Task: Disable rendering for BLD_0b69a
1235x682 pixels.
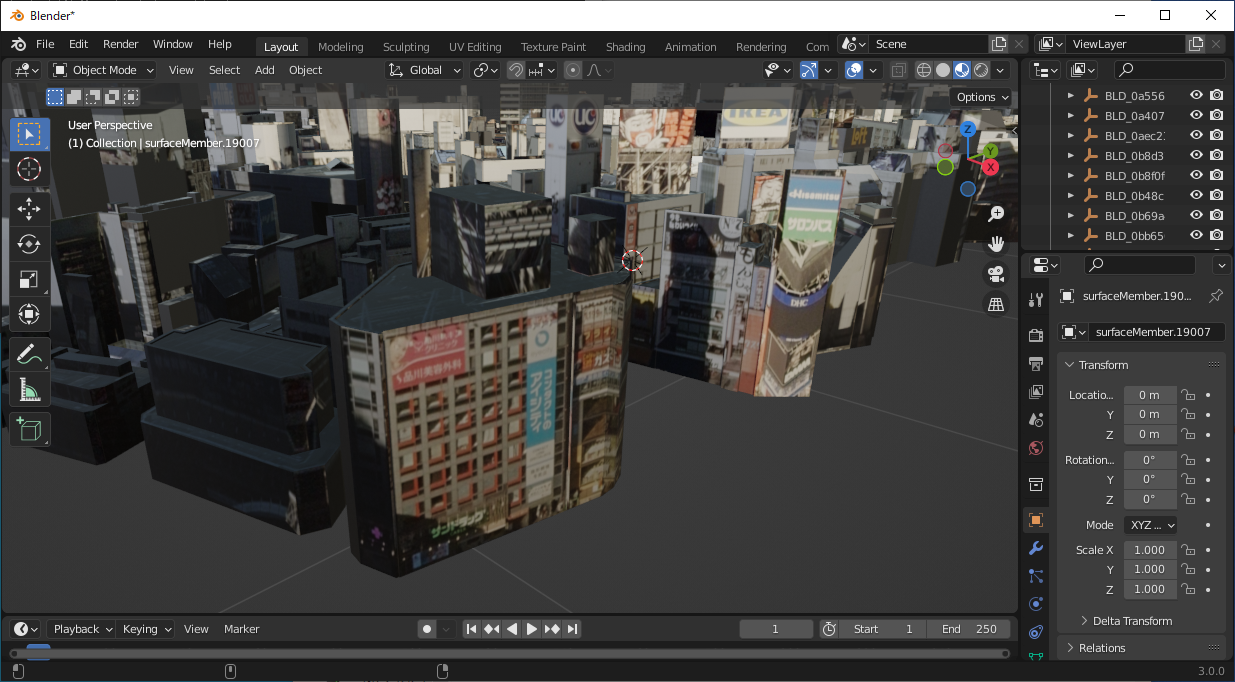Action: click(x=1216, y=215)
